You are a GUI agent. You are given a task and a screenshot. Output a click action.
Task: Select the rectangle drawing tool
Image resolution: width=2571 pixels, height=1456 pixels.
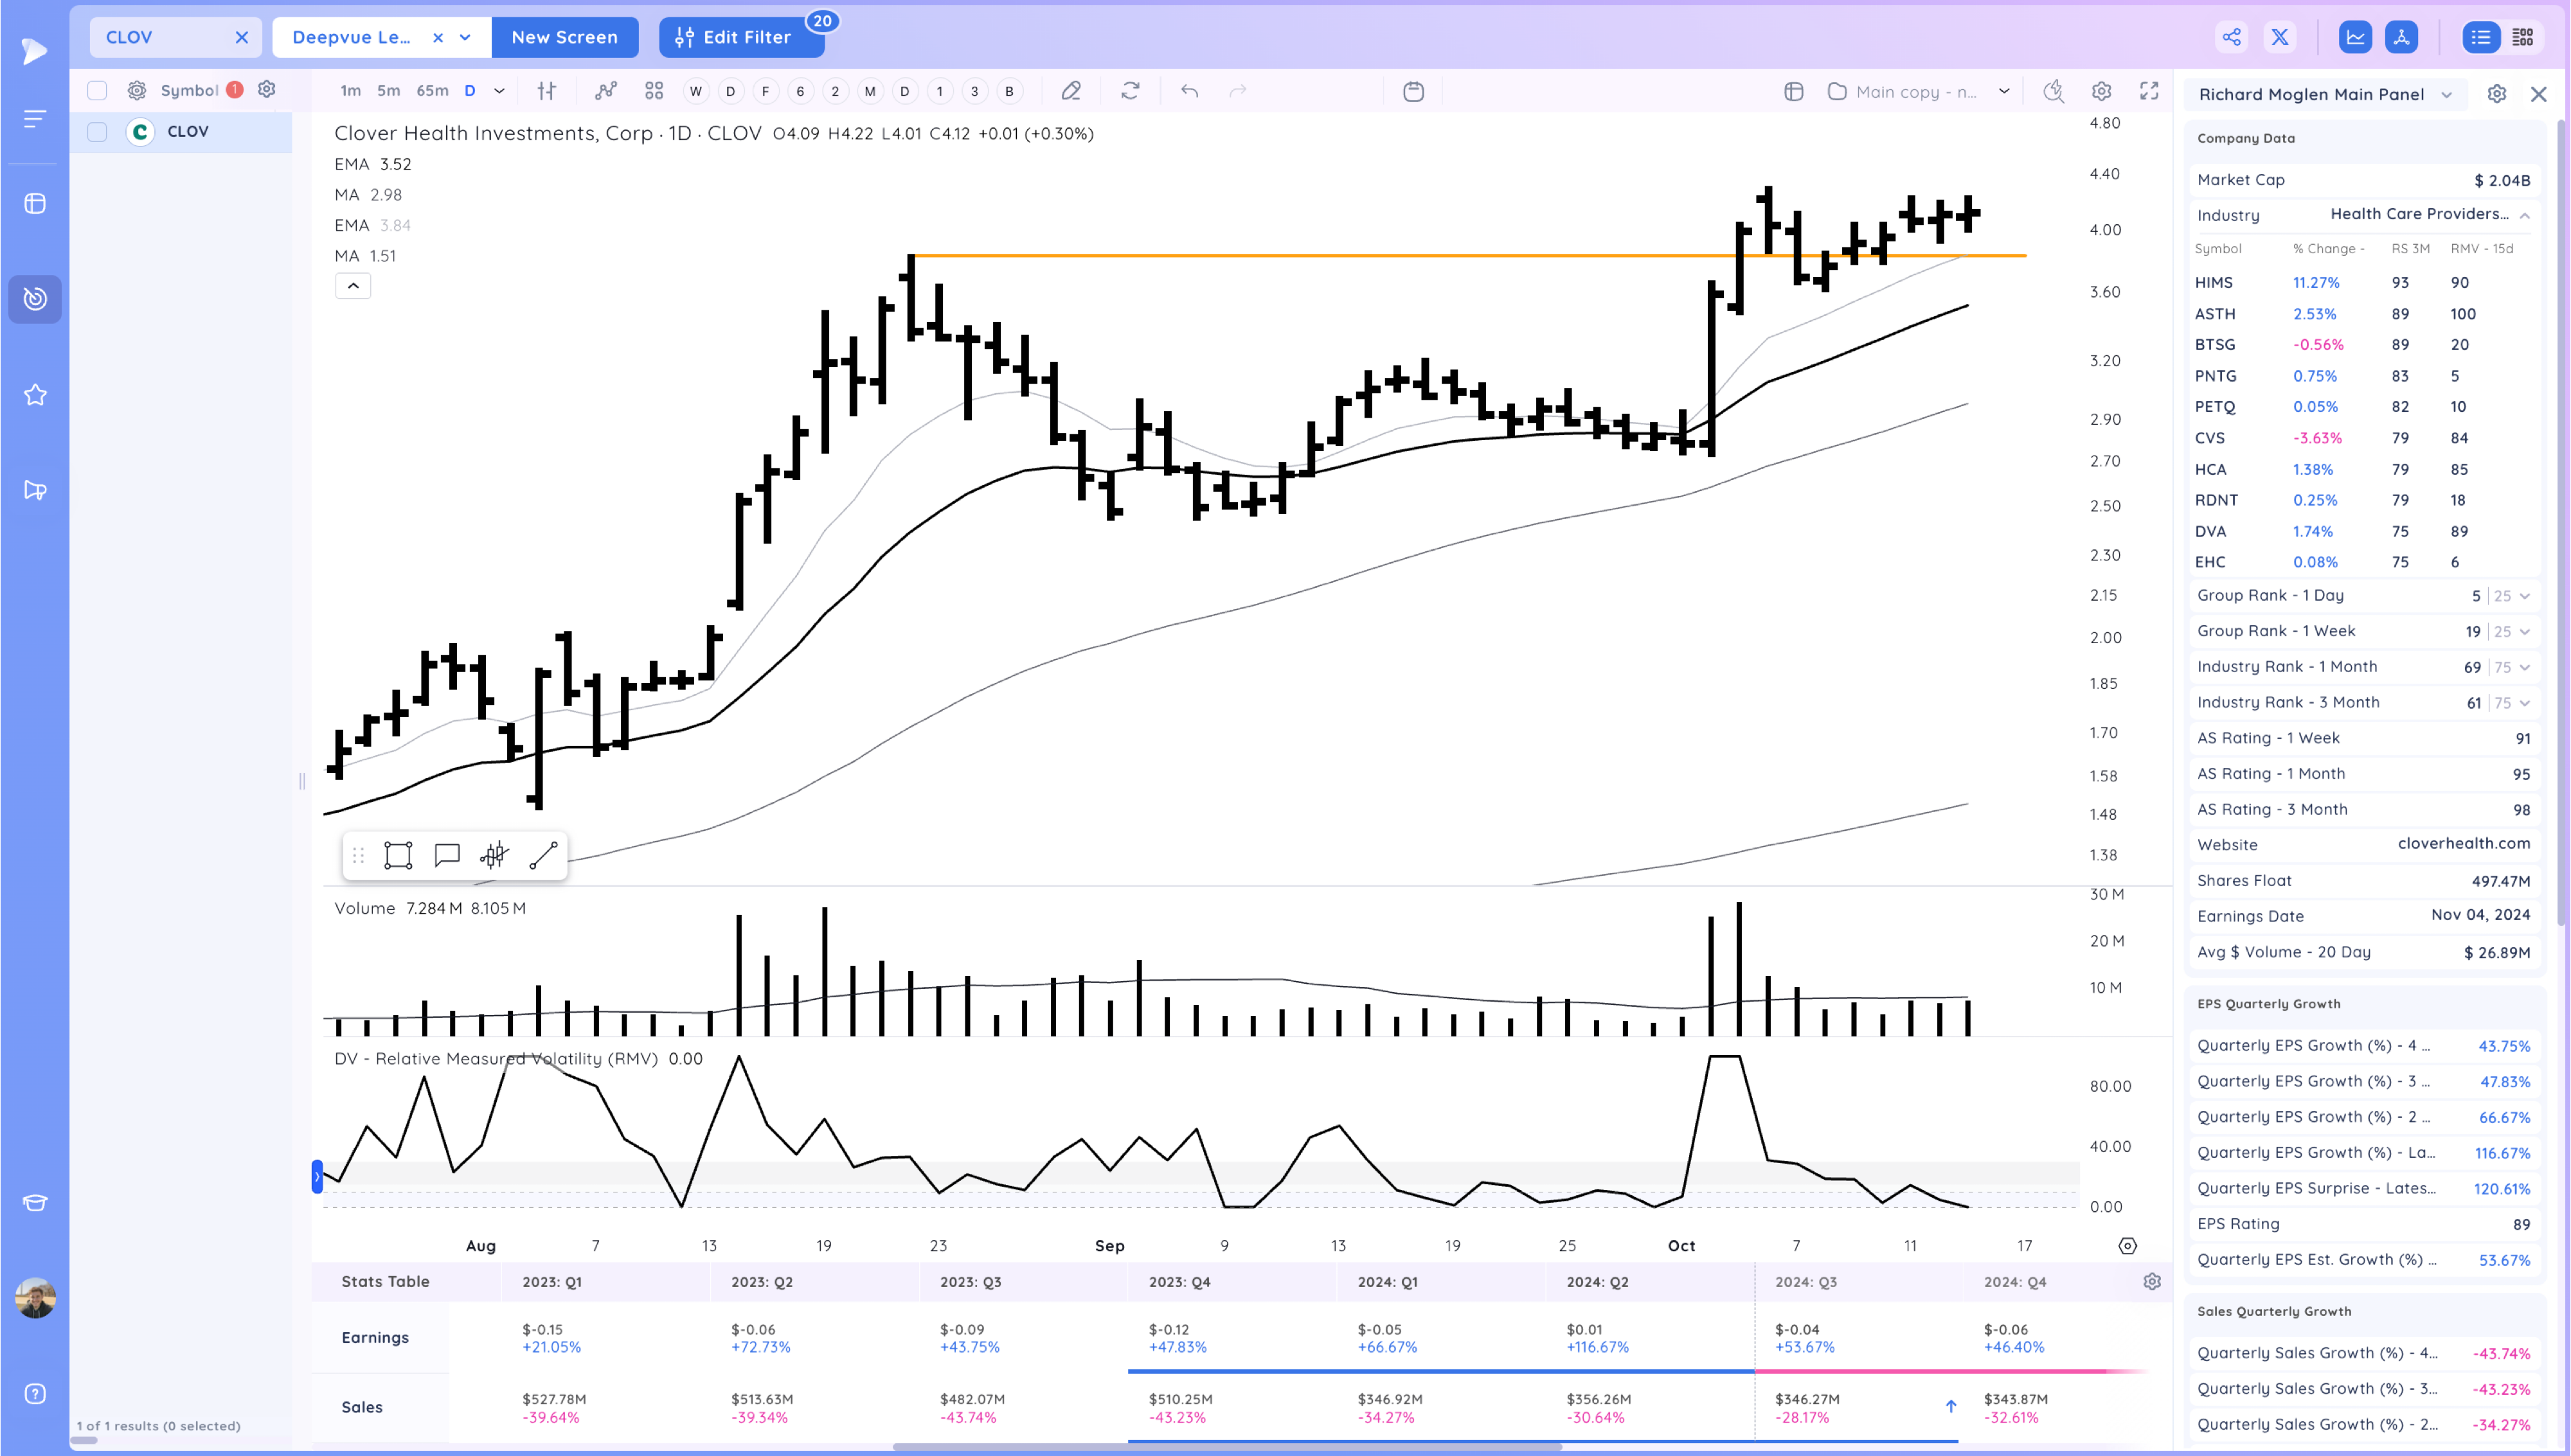(x=398, y=855)
